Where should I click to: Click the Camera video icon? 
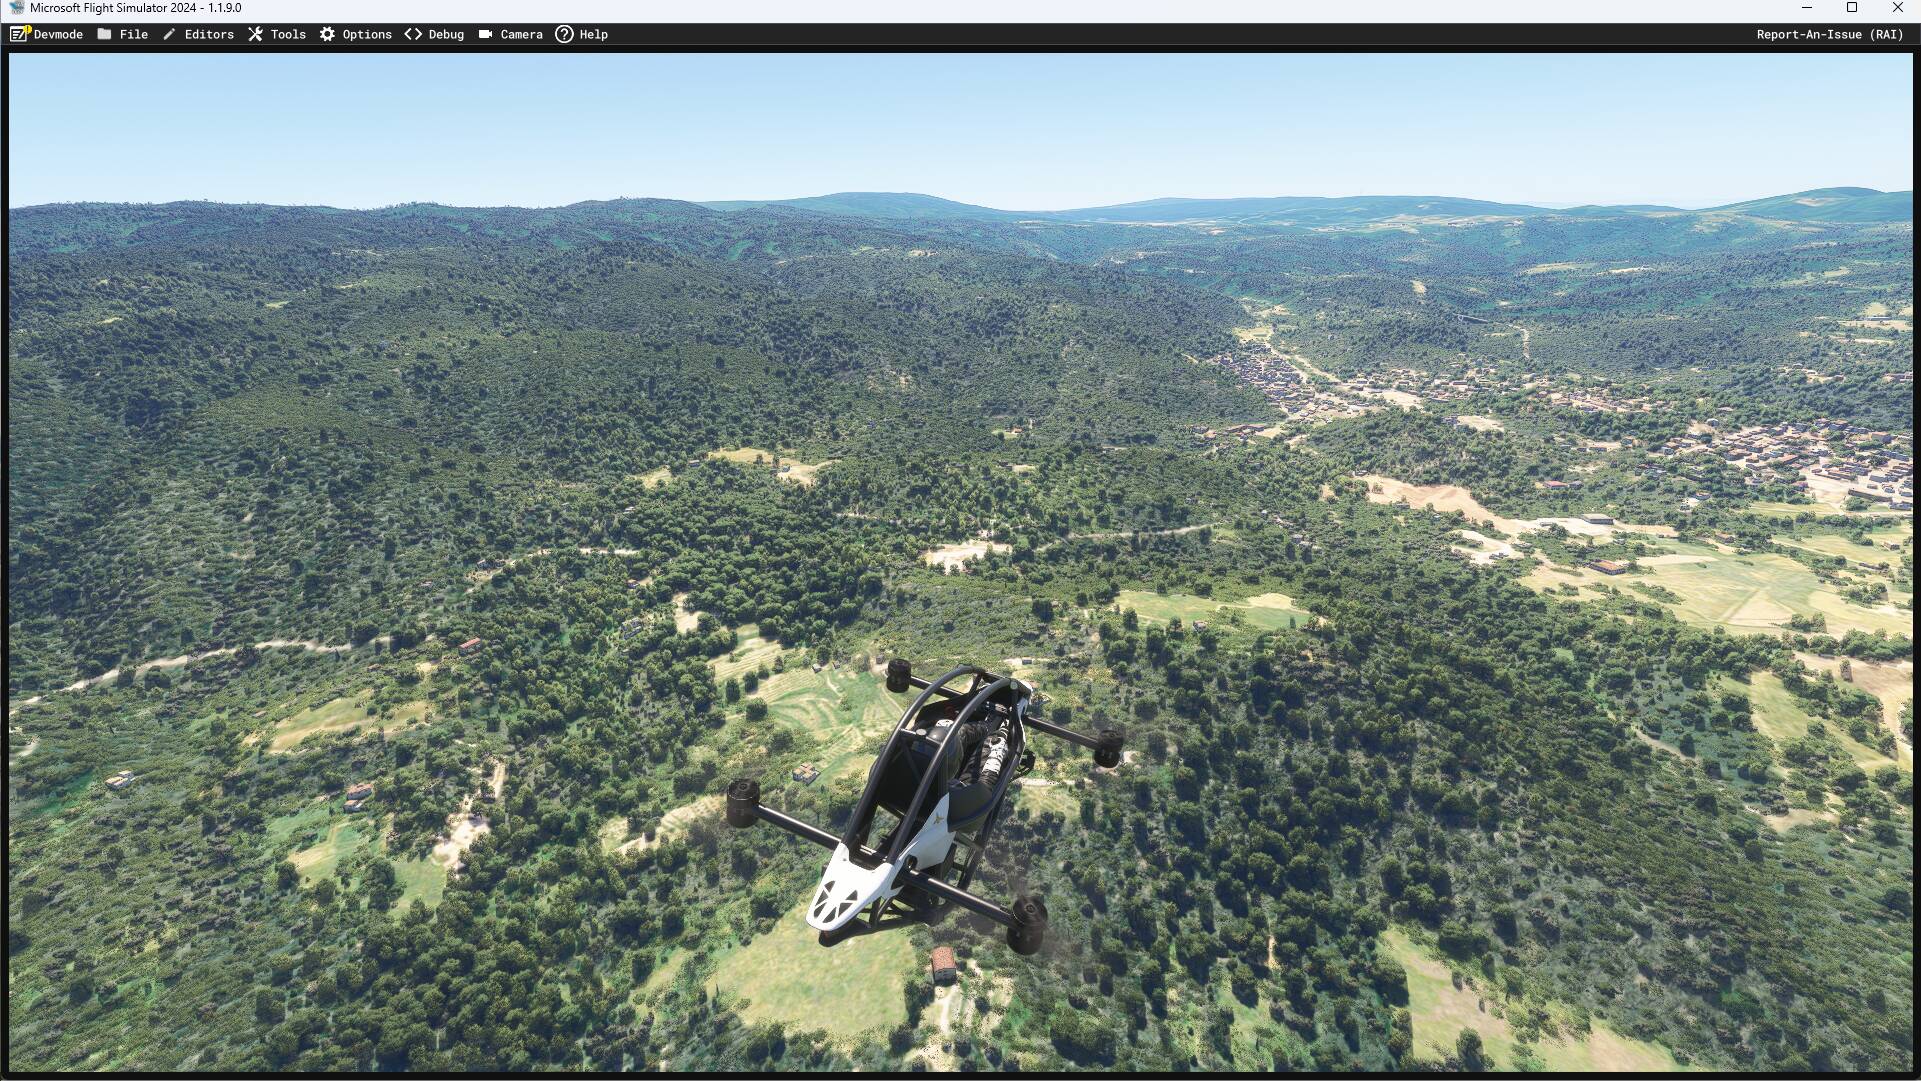tap(485, 34)
